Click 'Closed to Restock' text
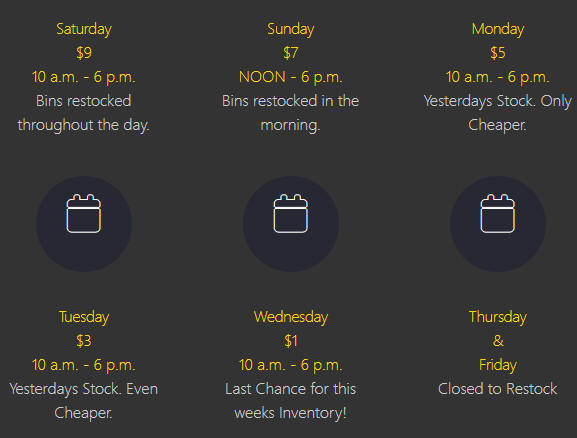The width and height of the screenshot is (577, 438). click(x=498, y=389)
